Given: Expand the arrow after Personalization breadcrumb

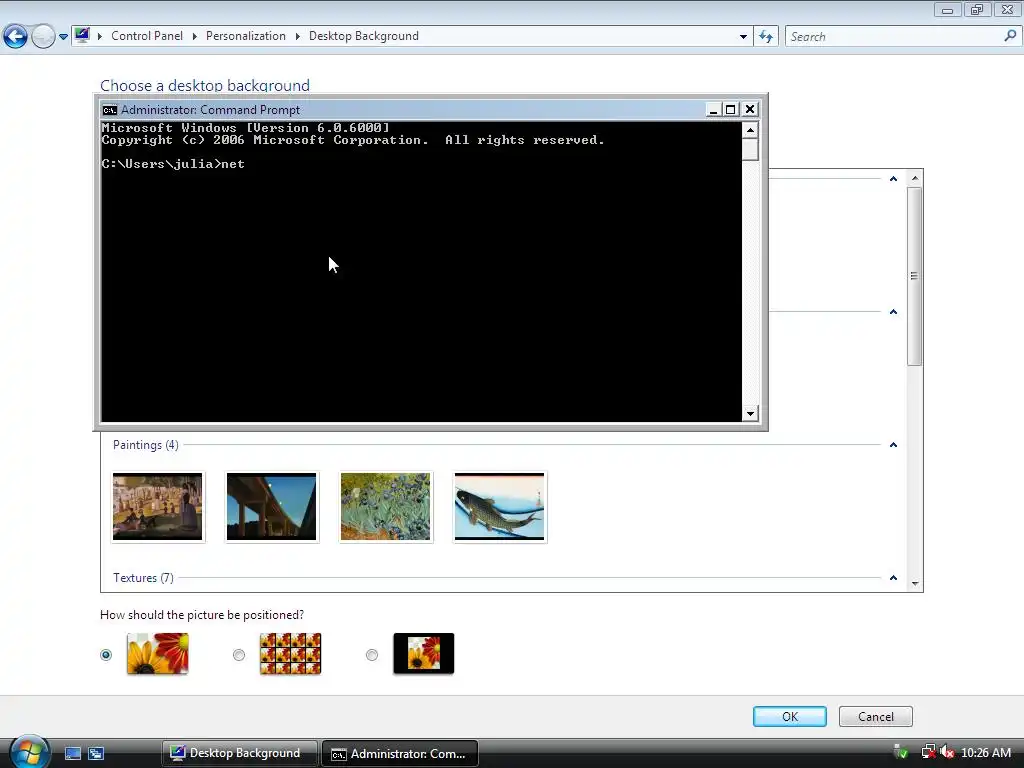Looking at the screenshot, I should 297,36.
